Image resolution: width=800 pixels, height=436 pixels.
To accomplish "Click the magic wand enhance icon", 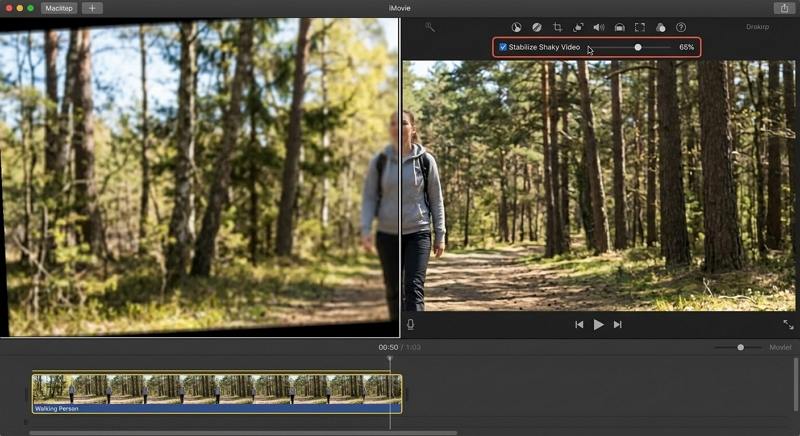I will click(x=430, y=28).
